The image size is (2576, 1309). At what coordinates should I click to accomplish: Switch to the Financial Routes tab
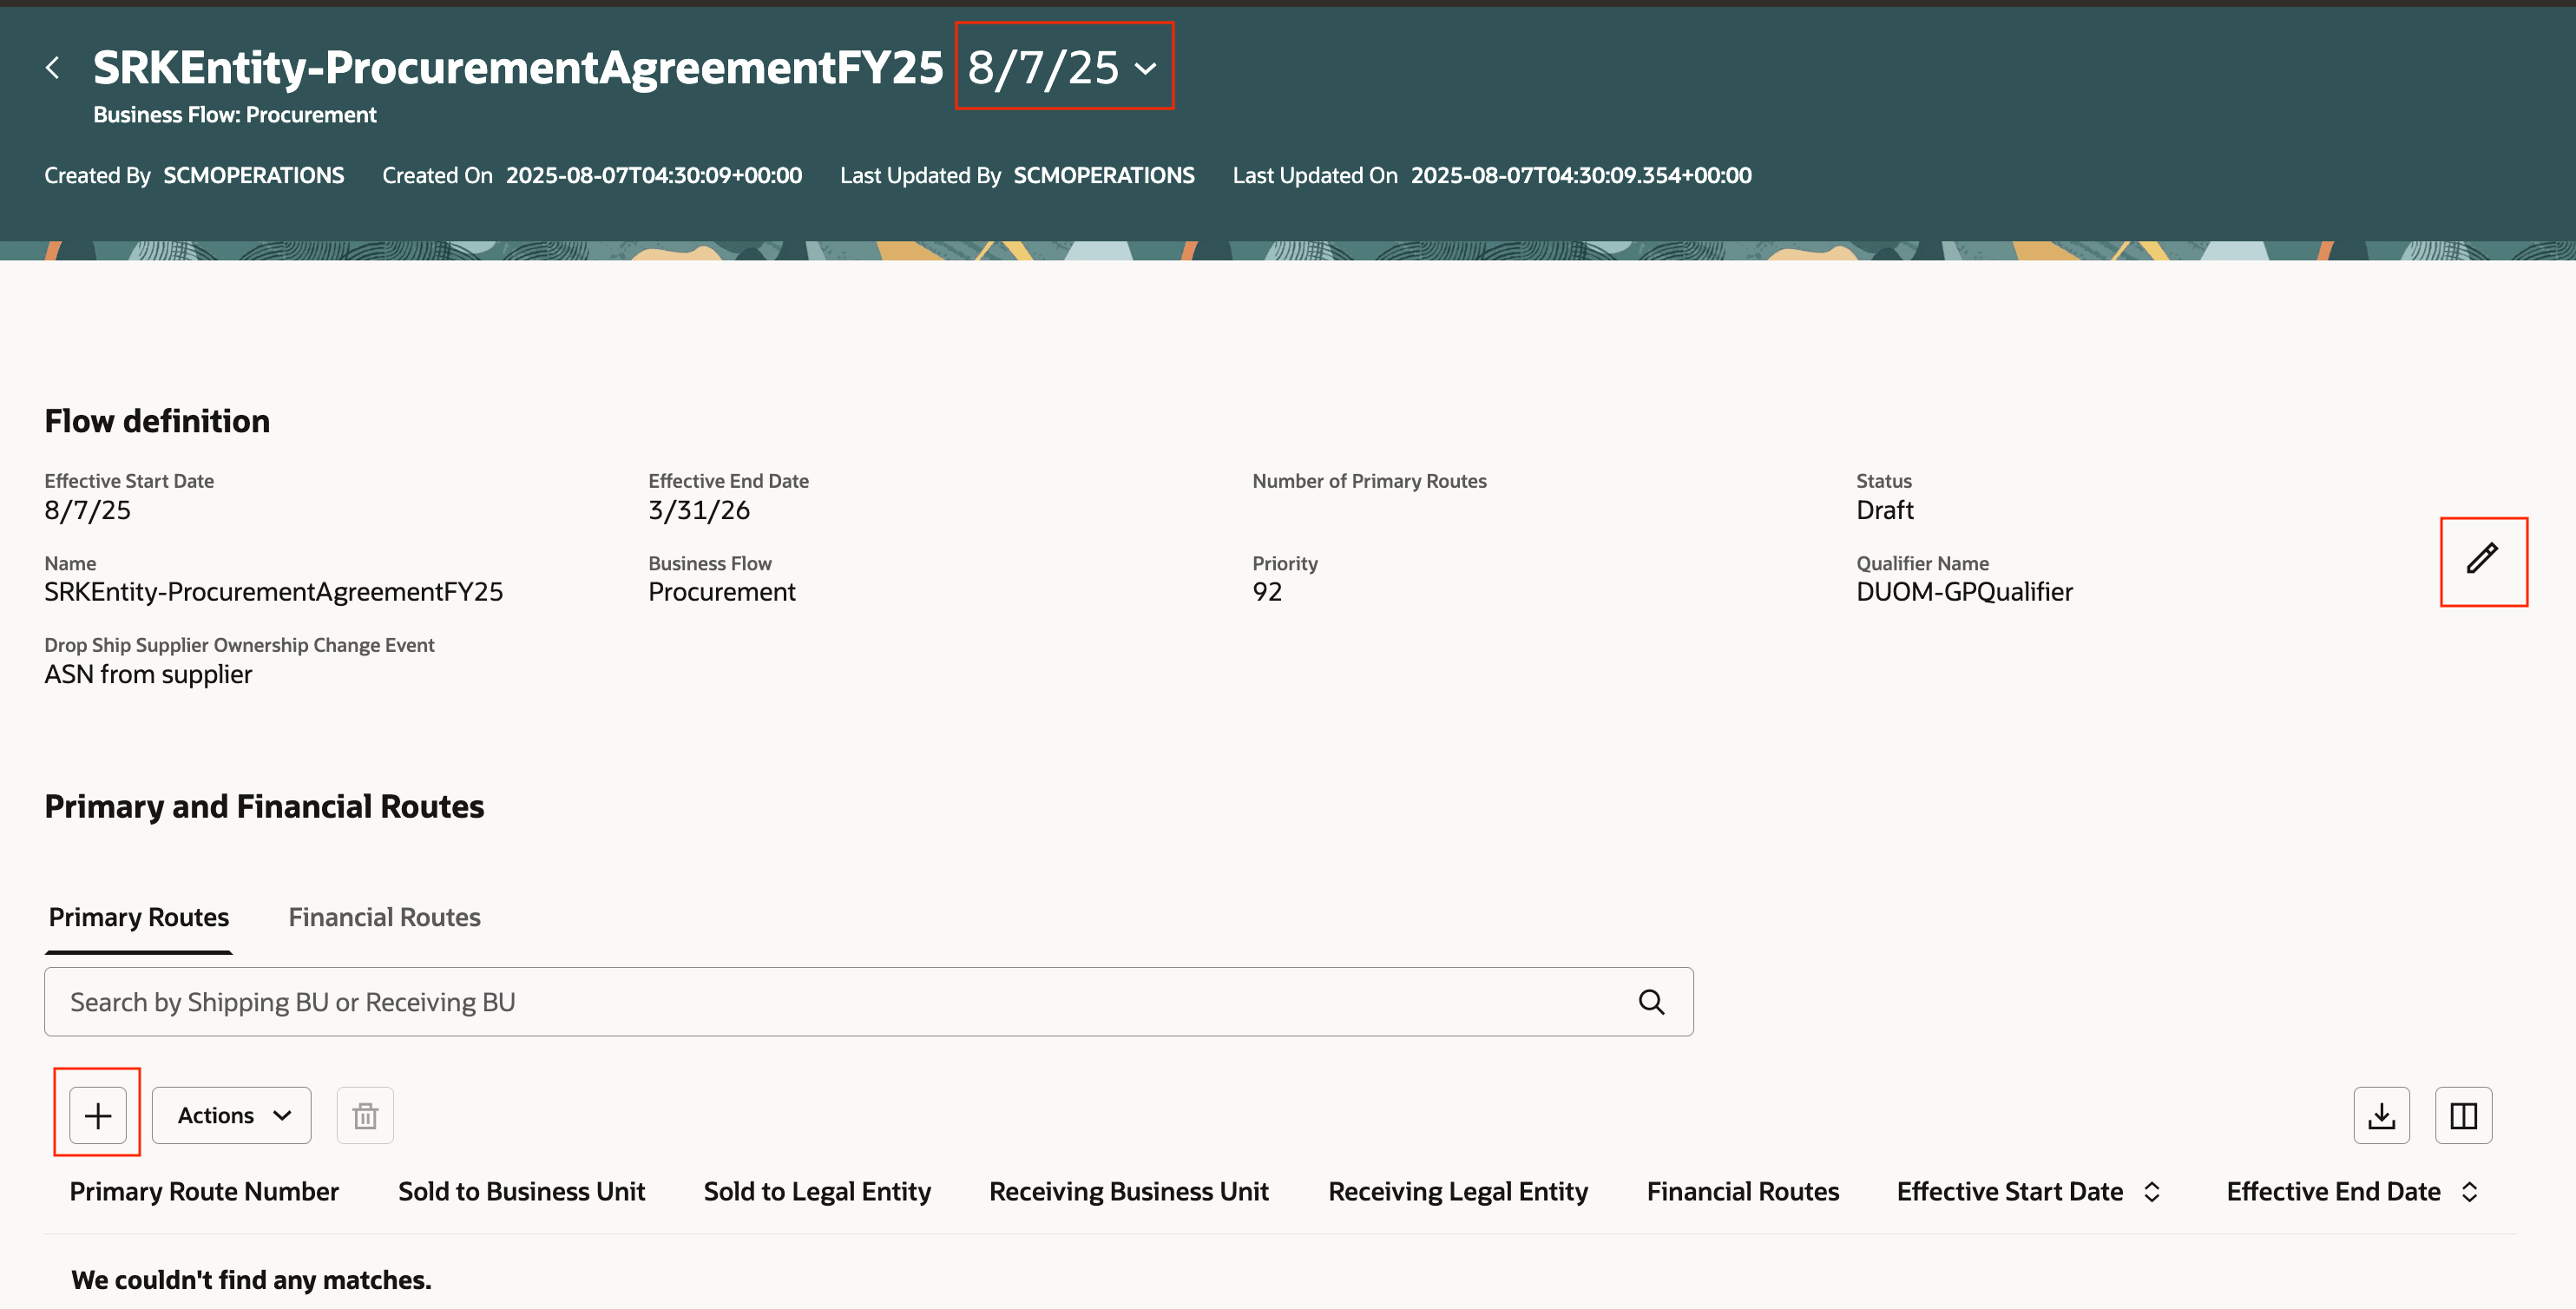[x=384, y=916]
